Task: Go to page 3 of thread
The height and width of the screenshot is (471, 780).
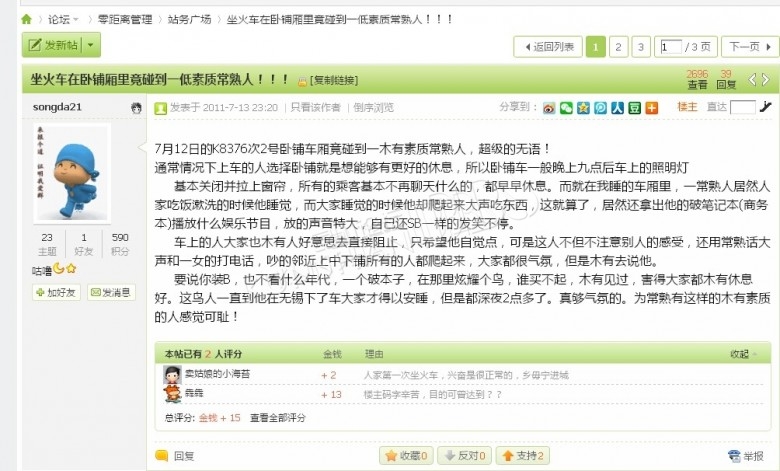Action: point(641,47)
